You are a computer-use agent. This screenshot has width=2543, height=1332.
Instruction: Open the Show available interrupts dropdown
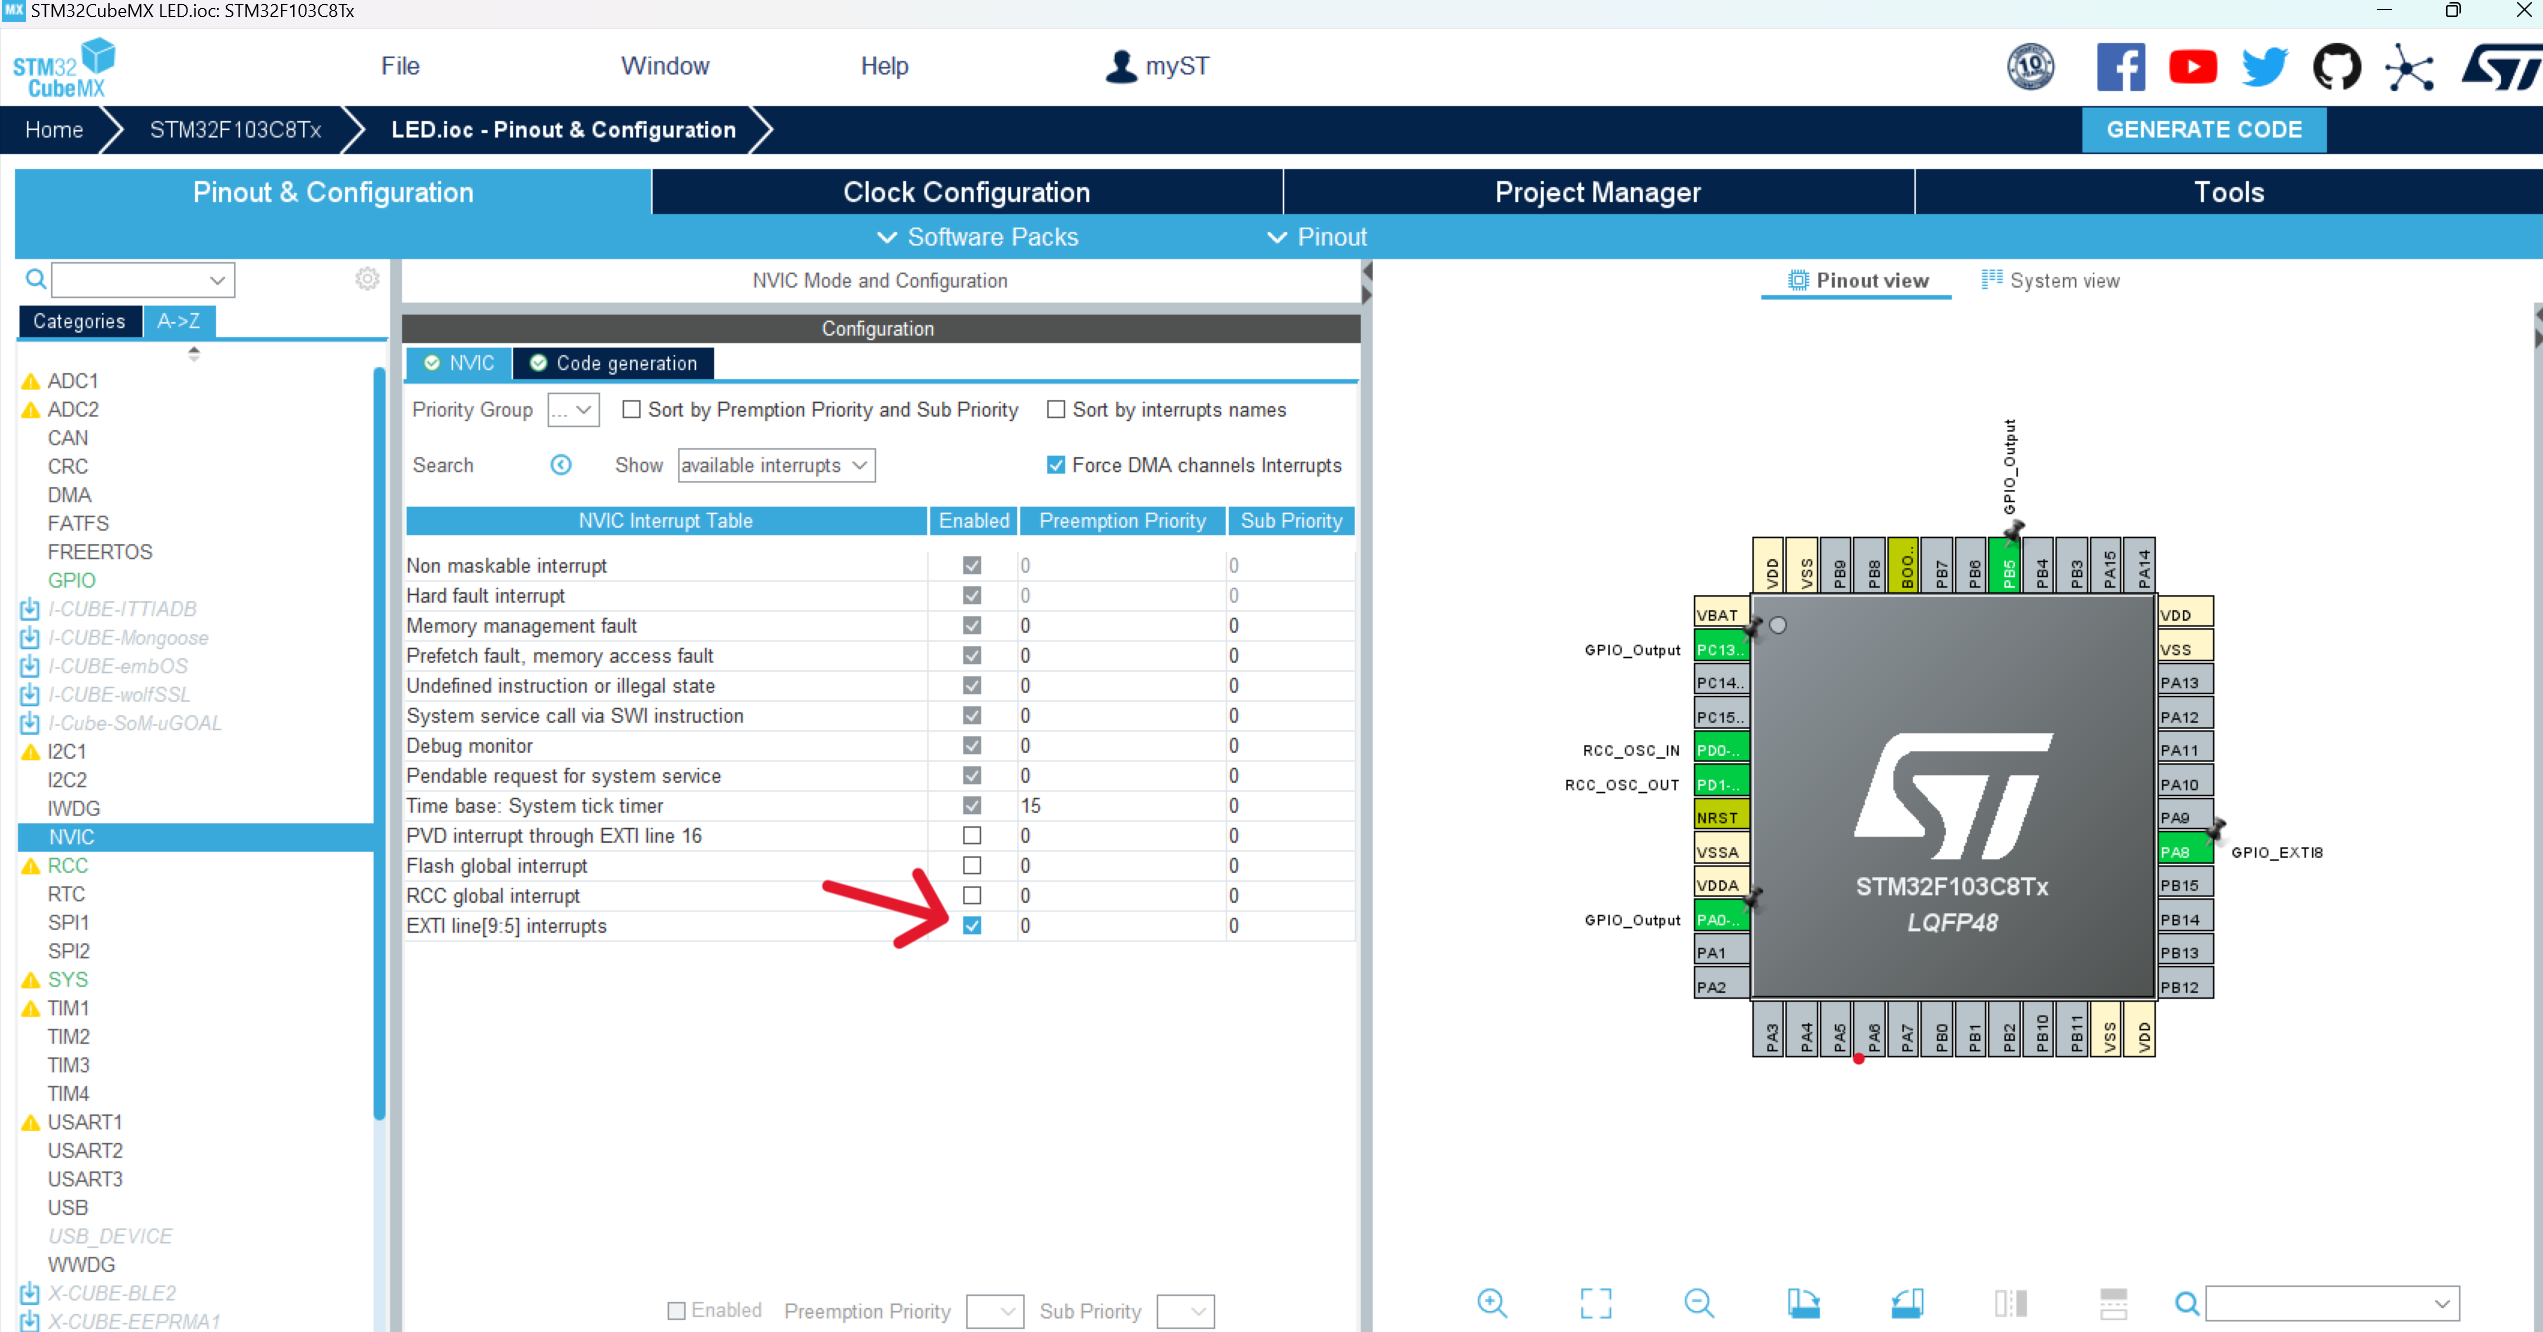pyautogui.click(x=776, y=465)
